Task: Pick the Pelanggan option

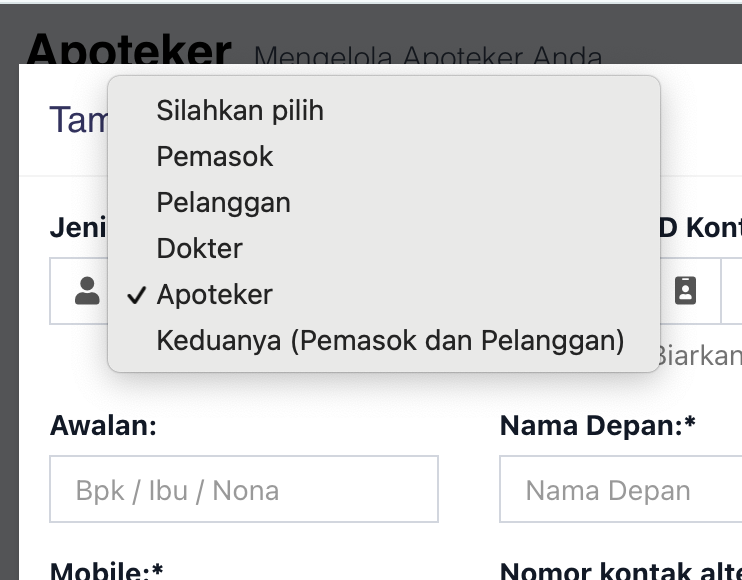Action: tap(223, 202)
